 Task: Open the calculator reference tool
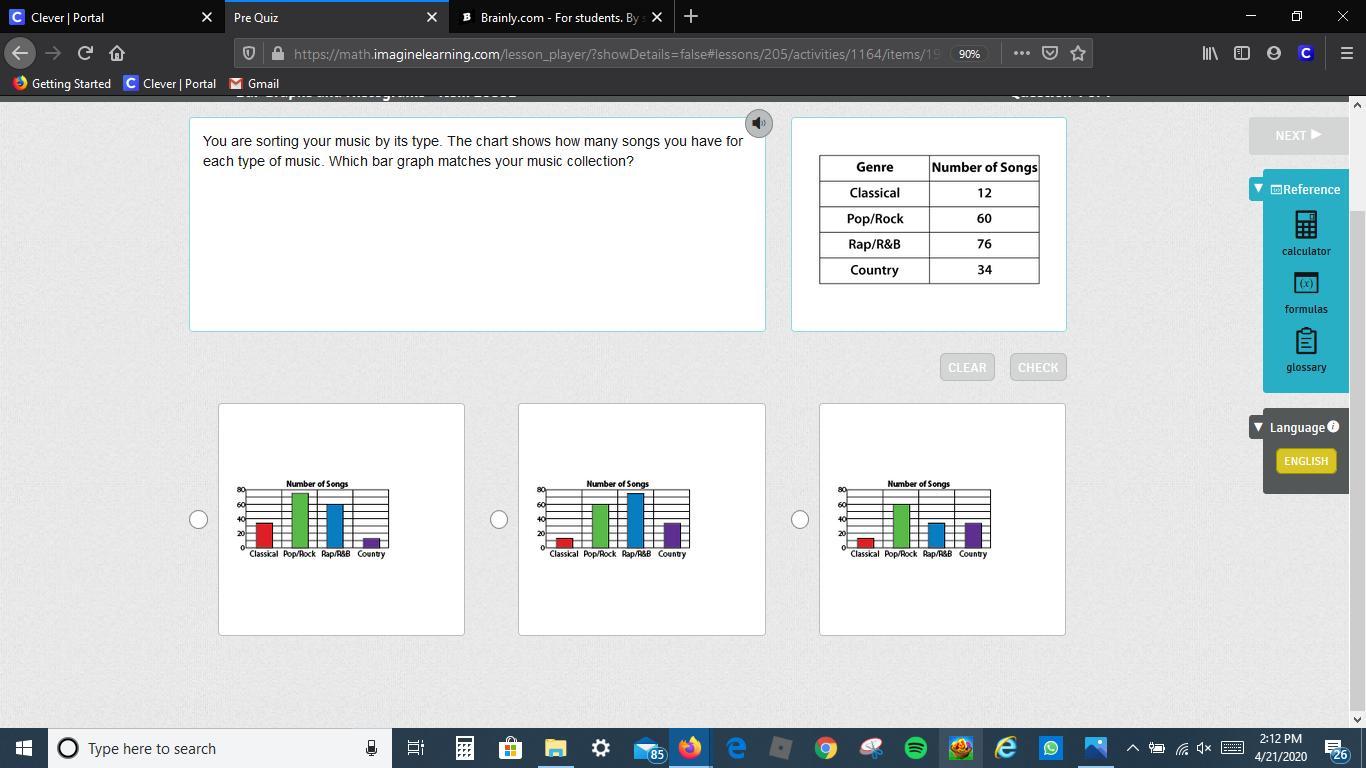1306,233
